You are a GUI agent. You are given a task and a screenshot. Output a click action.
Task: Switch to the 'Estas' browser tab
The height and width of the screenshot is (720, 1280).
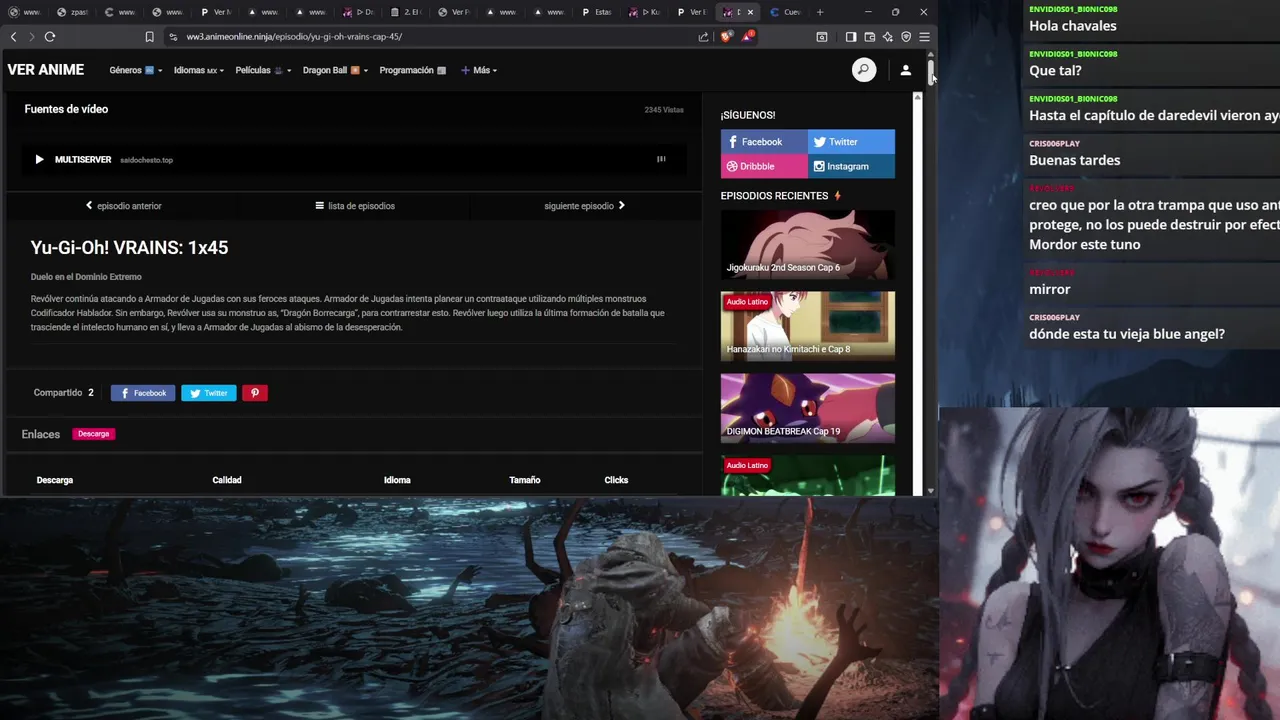tap(596, 12)
